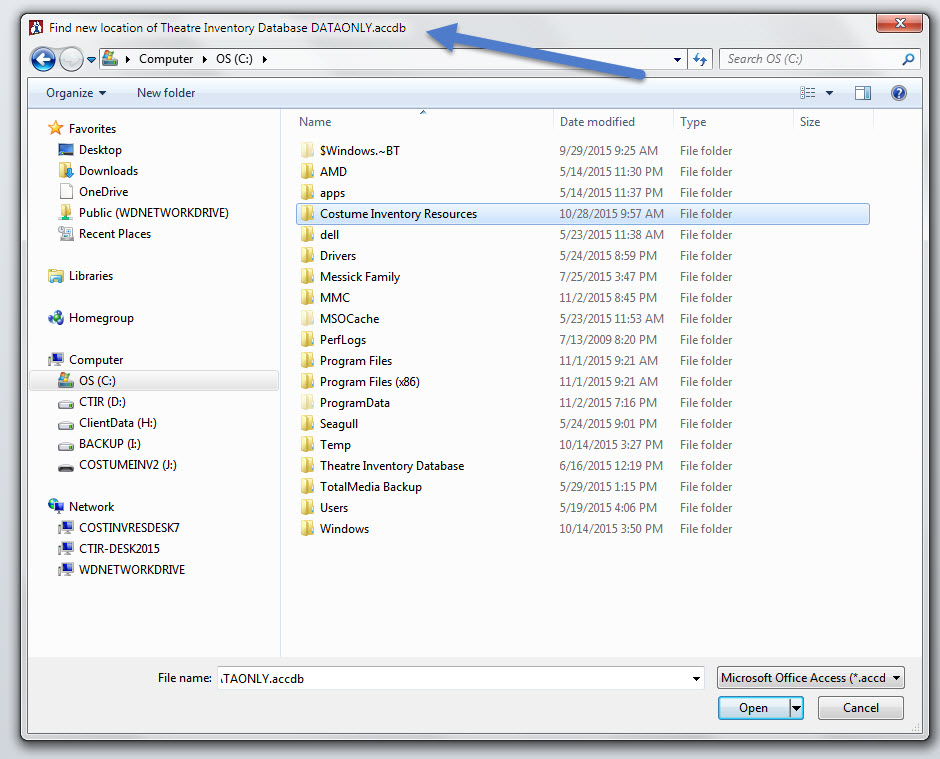Toggle the preview pane icon
The width and height of the screenshot is (940, 759).
pos(863,93)
